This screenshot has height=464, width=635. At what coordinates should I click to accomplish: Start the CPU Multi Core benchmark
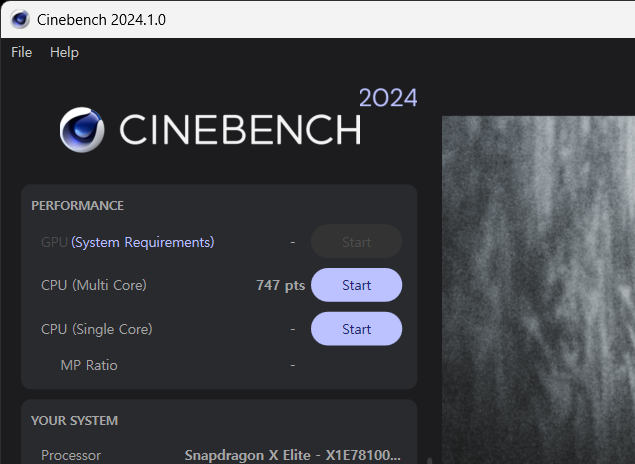(356, 285)
